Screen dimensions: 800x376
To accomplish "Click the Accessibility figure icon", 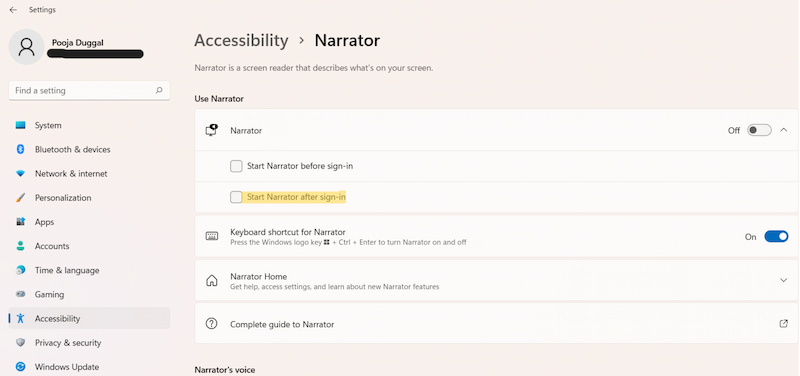I will pos(20,318).
